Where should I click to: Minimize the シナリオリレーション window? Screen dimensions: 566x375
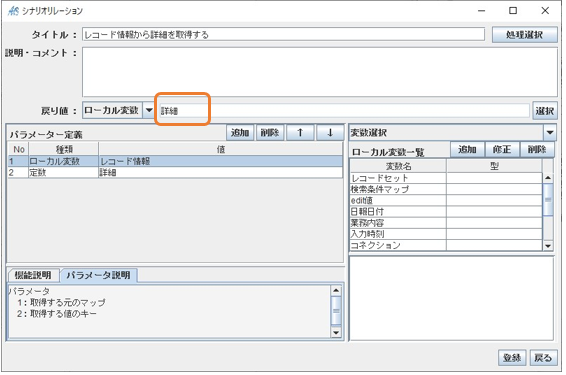481,11
